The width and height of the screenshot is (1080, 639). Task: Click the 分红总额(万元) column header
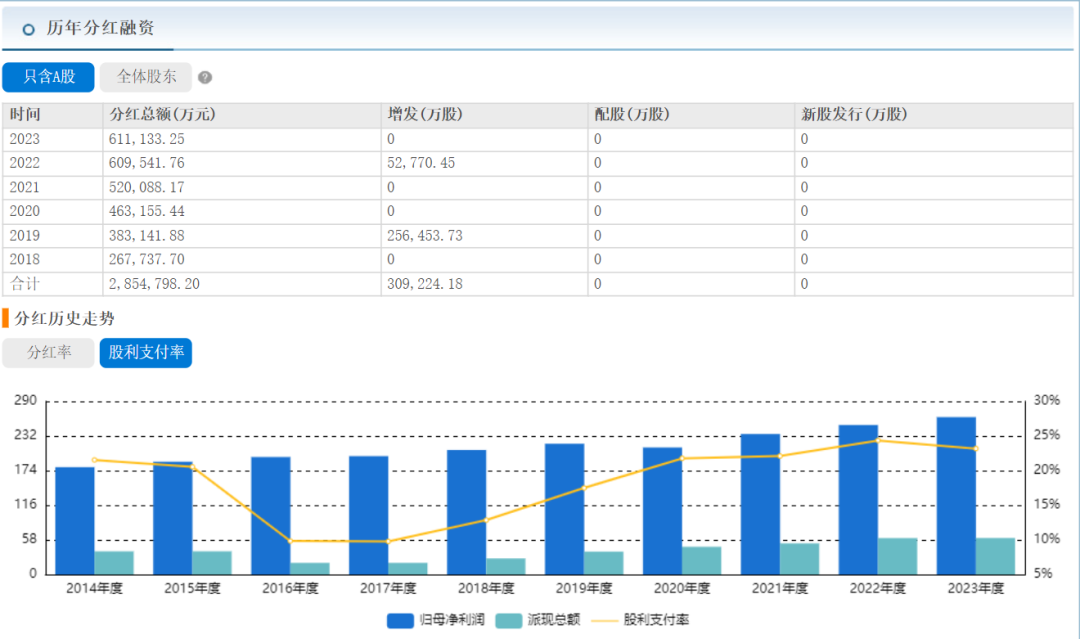click(162, 115)
